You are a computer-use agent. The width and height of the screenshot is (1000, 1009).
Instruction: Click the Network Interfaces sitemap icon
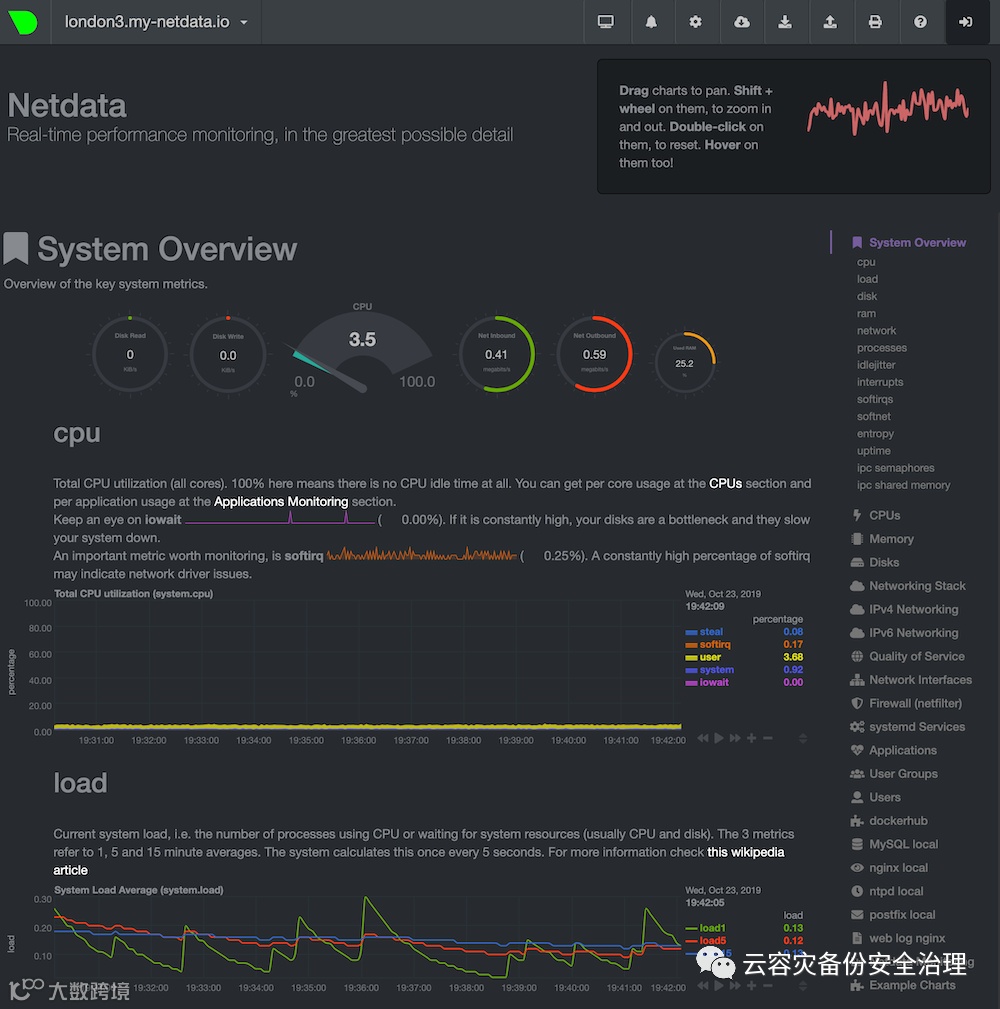point(857,680)
